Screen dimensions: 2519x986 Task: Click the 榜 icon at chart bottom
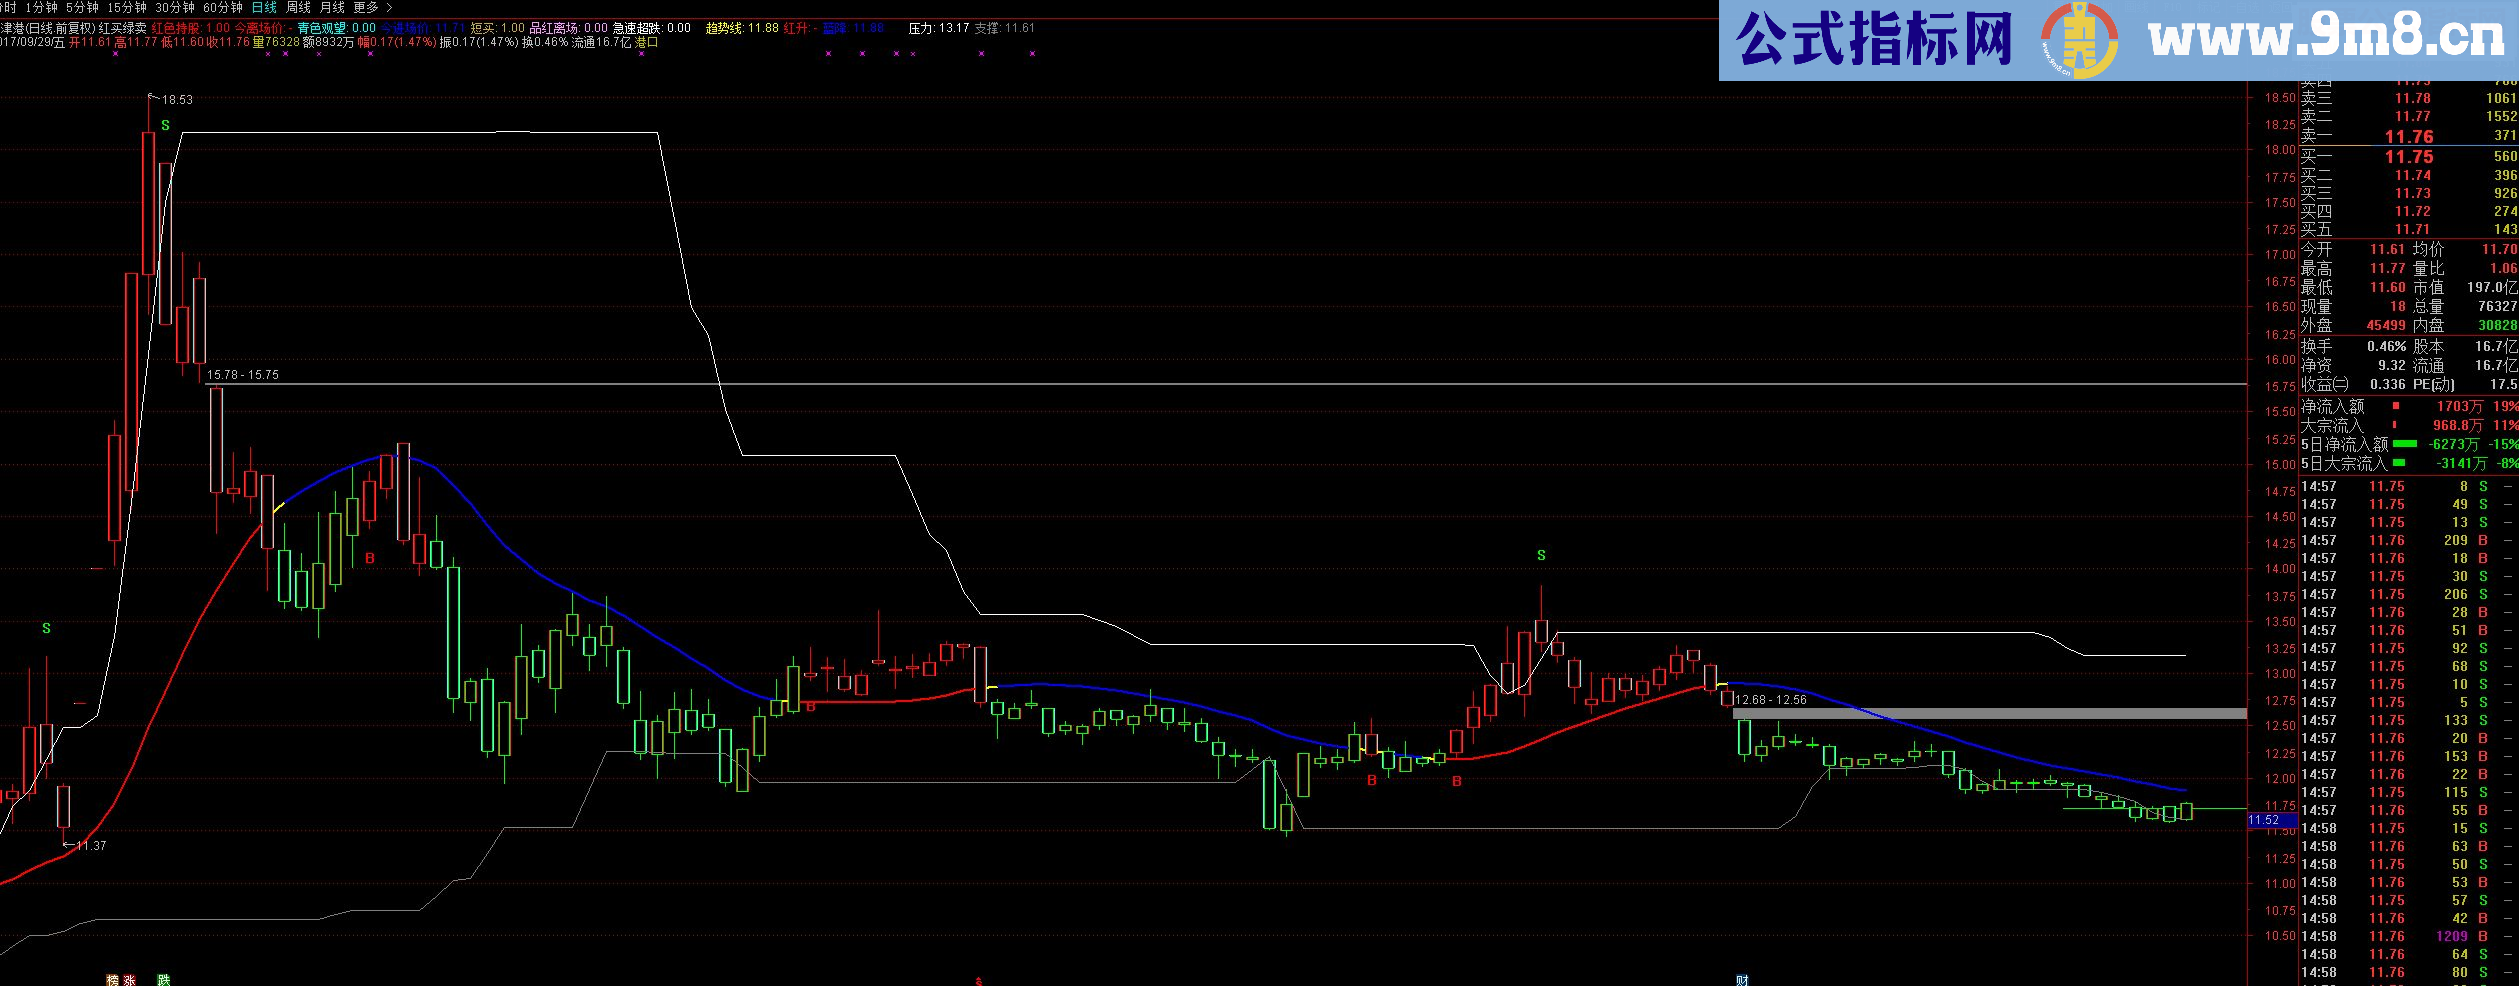[x=112, y=980]
